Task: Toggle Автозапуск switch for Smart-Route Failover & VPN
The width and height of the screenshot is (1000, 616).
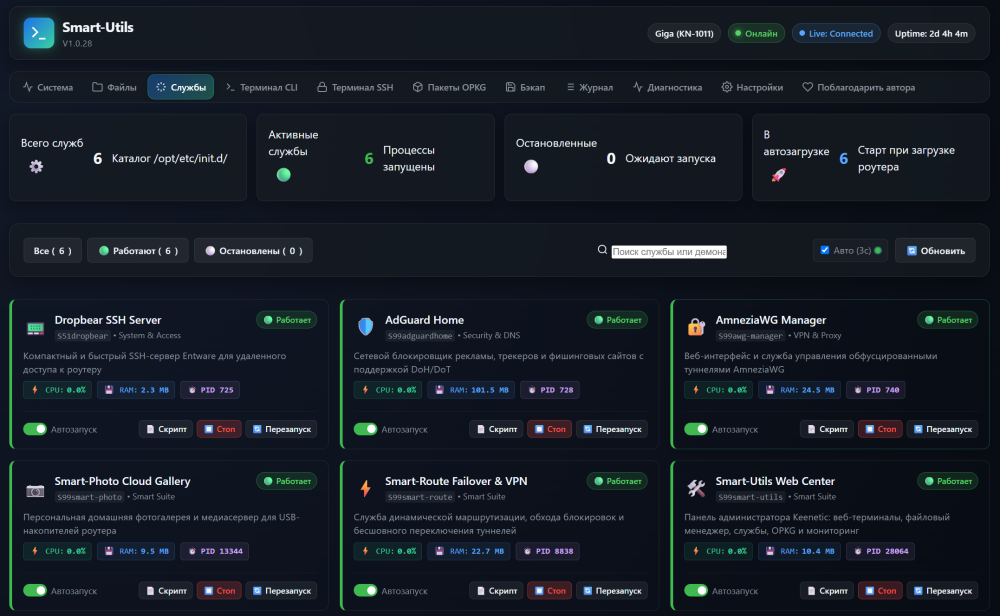Action: click(365, 590)
